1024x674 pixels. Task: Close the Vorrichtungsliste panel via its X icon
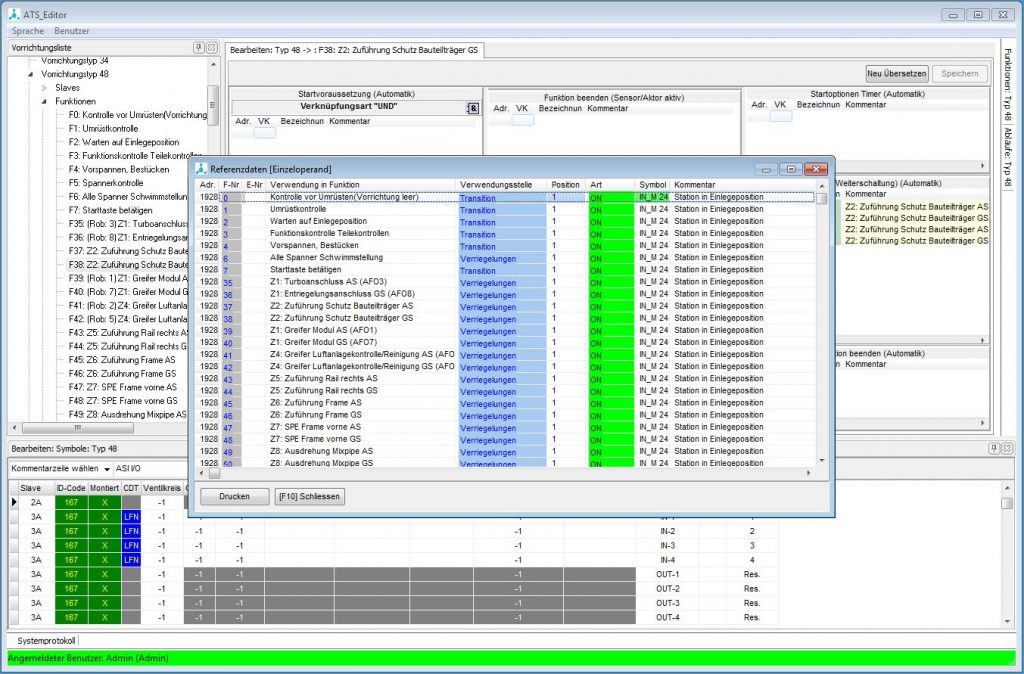pyautogui.click(x=210, y=47)
